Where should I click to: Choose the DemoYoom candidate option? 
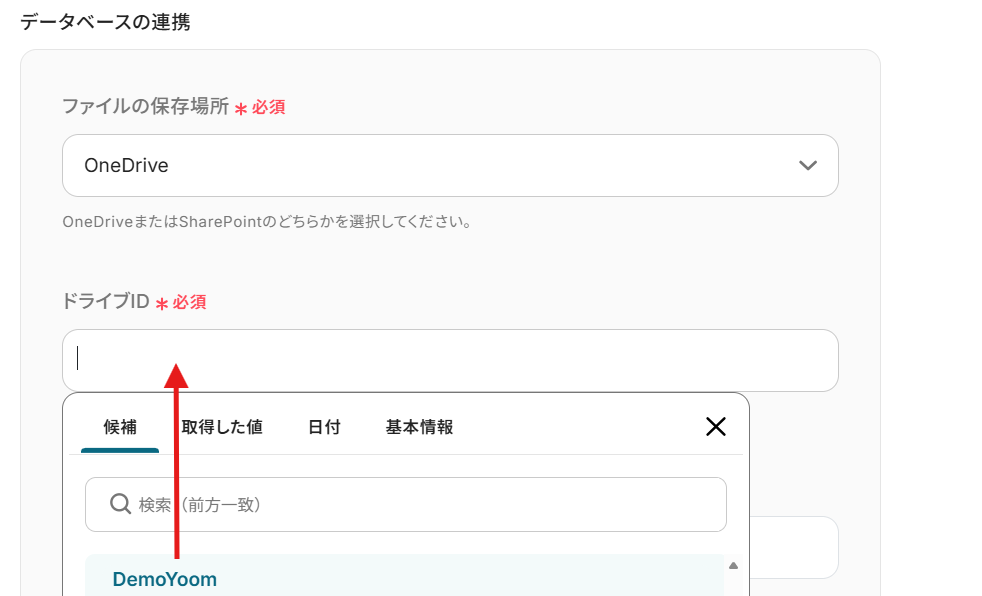pyautogui.click(x=165, y=579)
